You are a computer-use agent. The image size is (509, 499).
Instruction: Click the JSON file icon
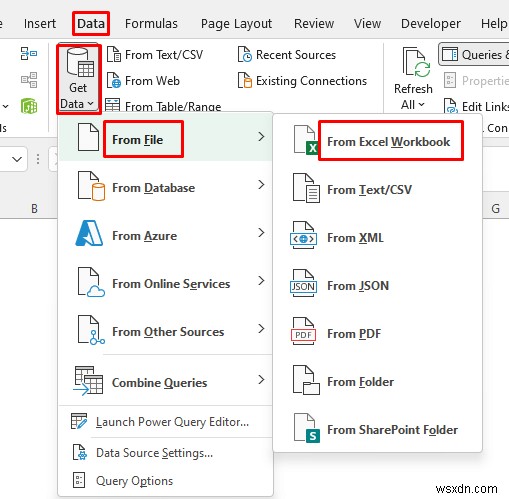coord(303,283)
